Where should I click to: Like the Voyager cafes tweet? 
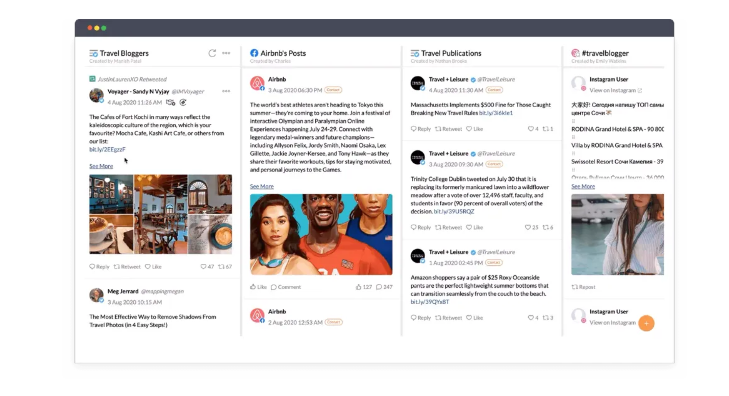pyautogui.click(x=153, y=267)
